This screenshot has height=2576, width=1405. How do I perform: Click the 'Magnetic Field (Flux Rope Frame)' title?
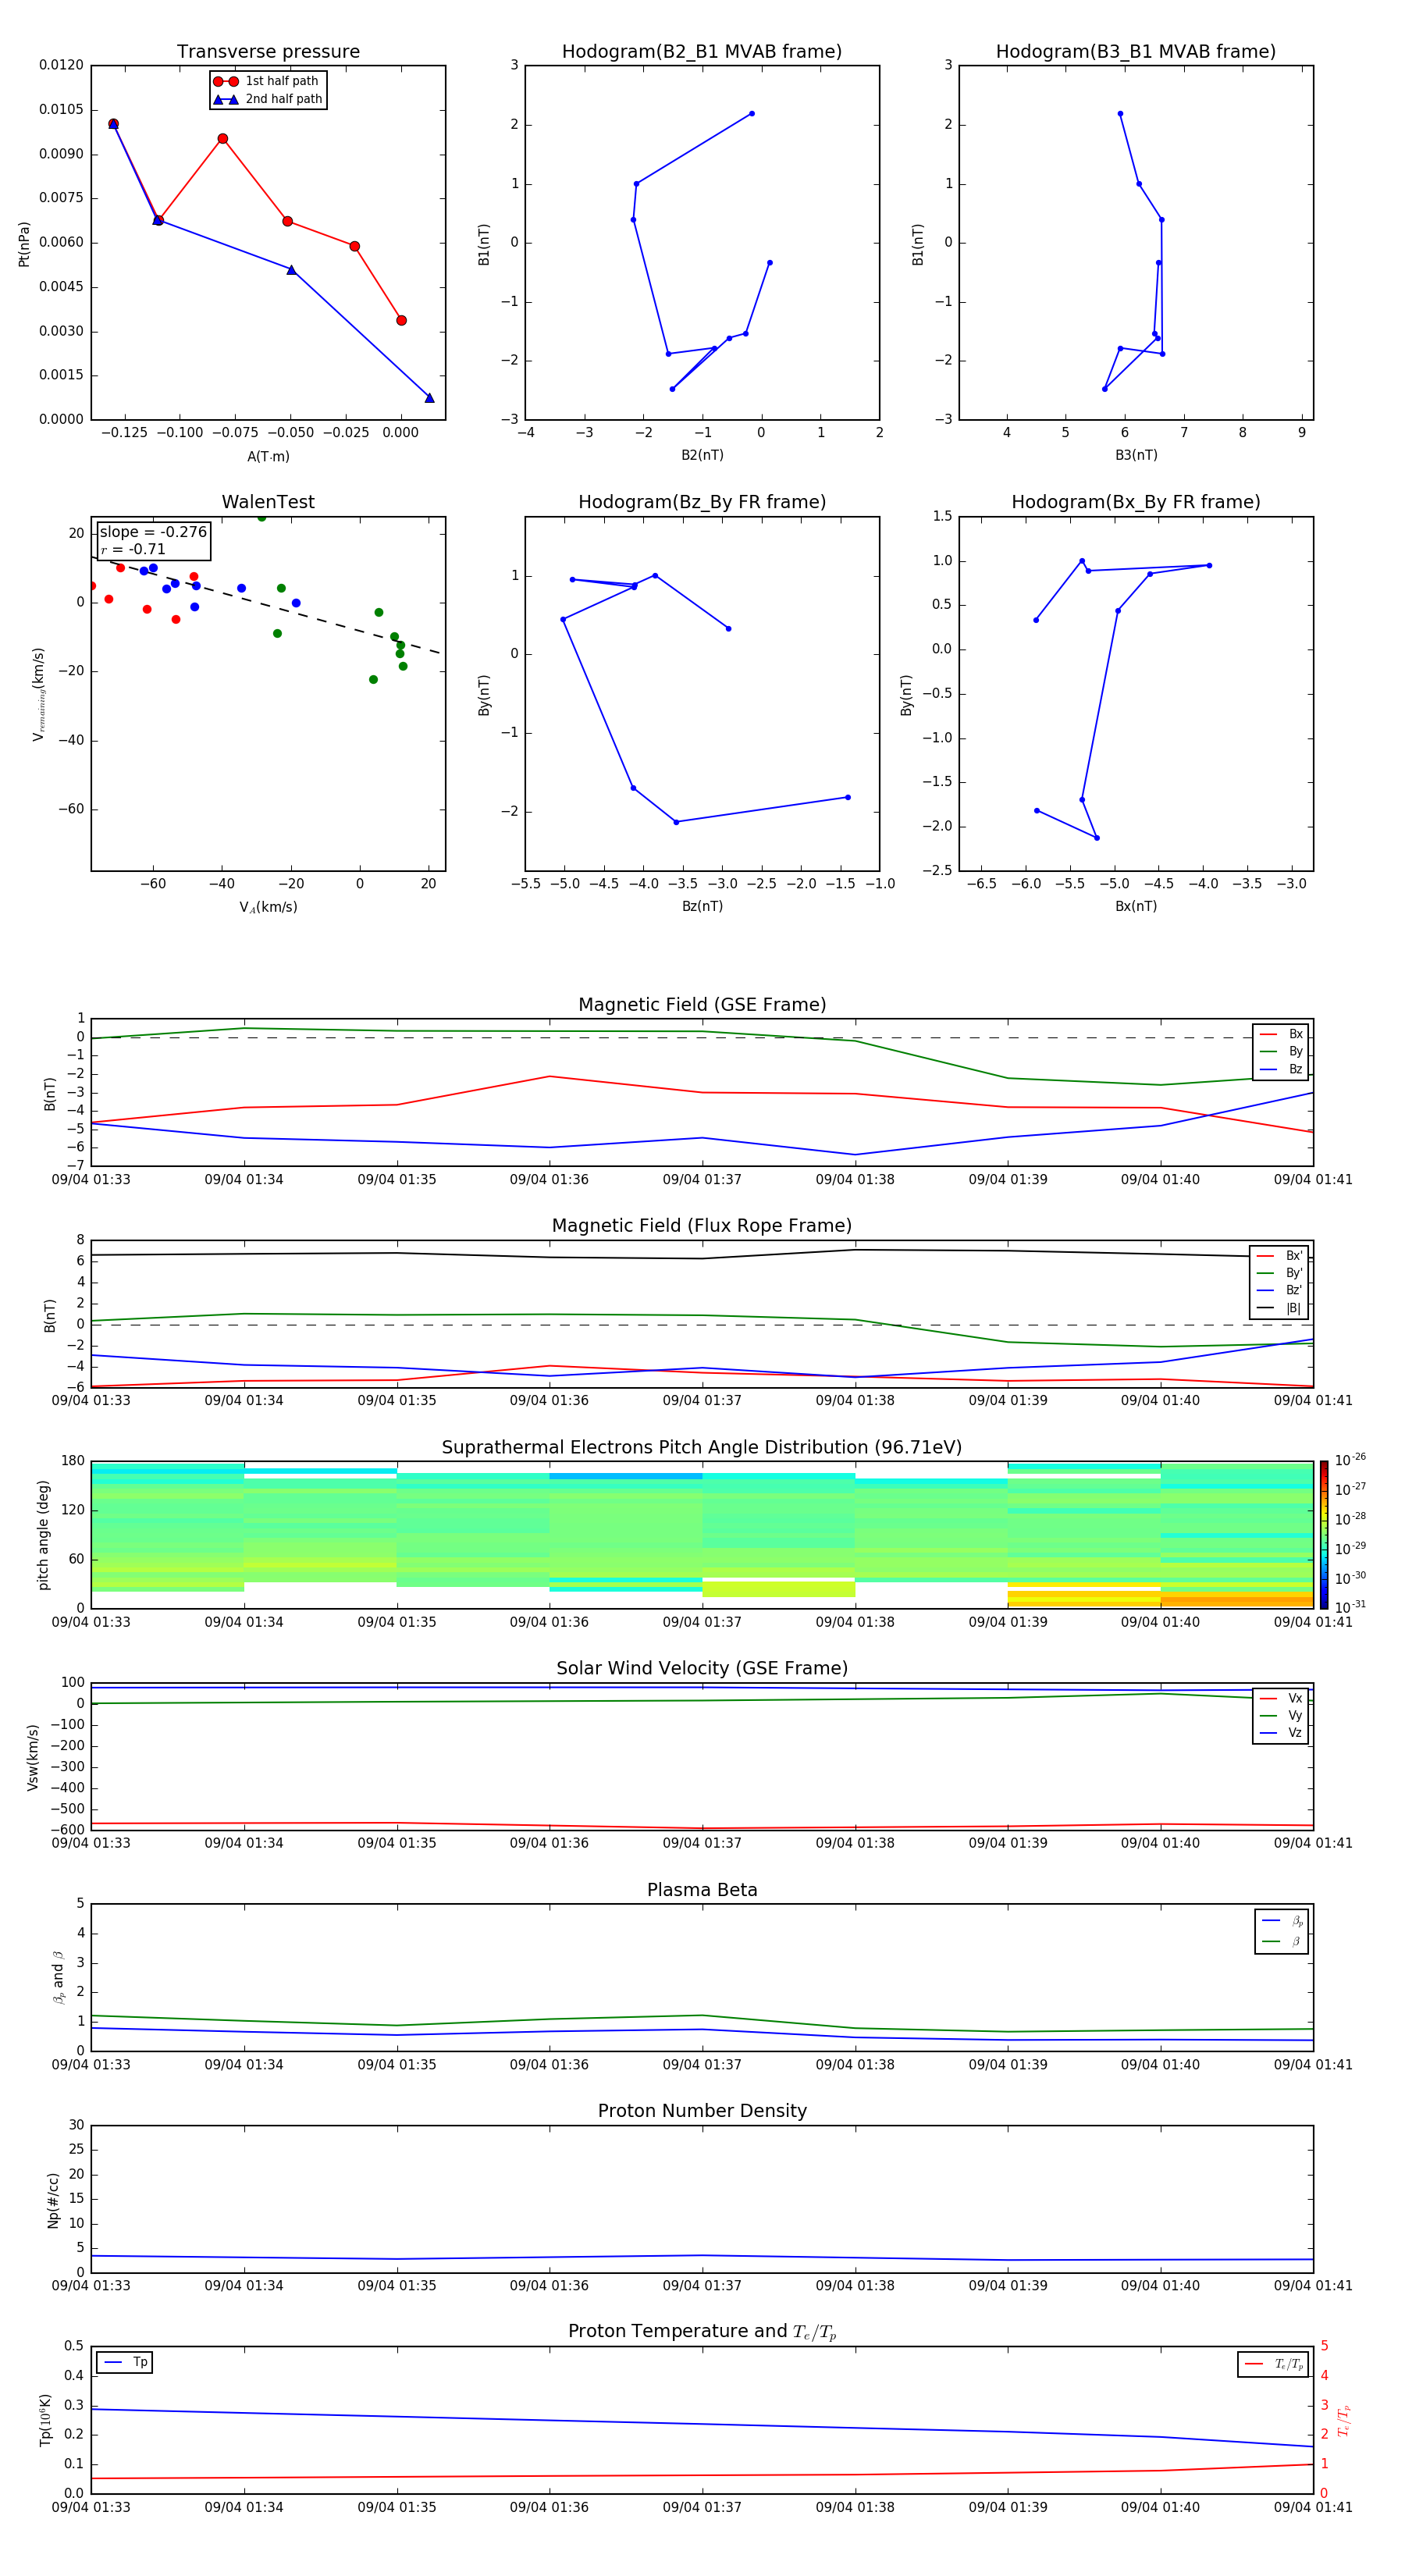[x=702, y=1226]
